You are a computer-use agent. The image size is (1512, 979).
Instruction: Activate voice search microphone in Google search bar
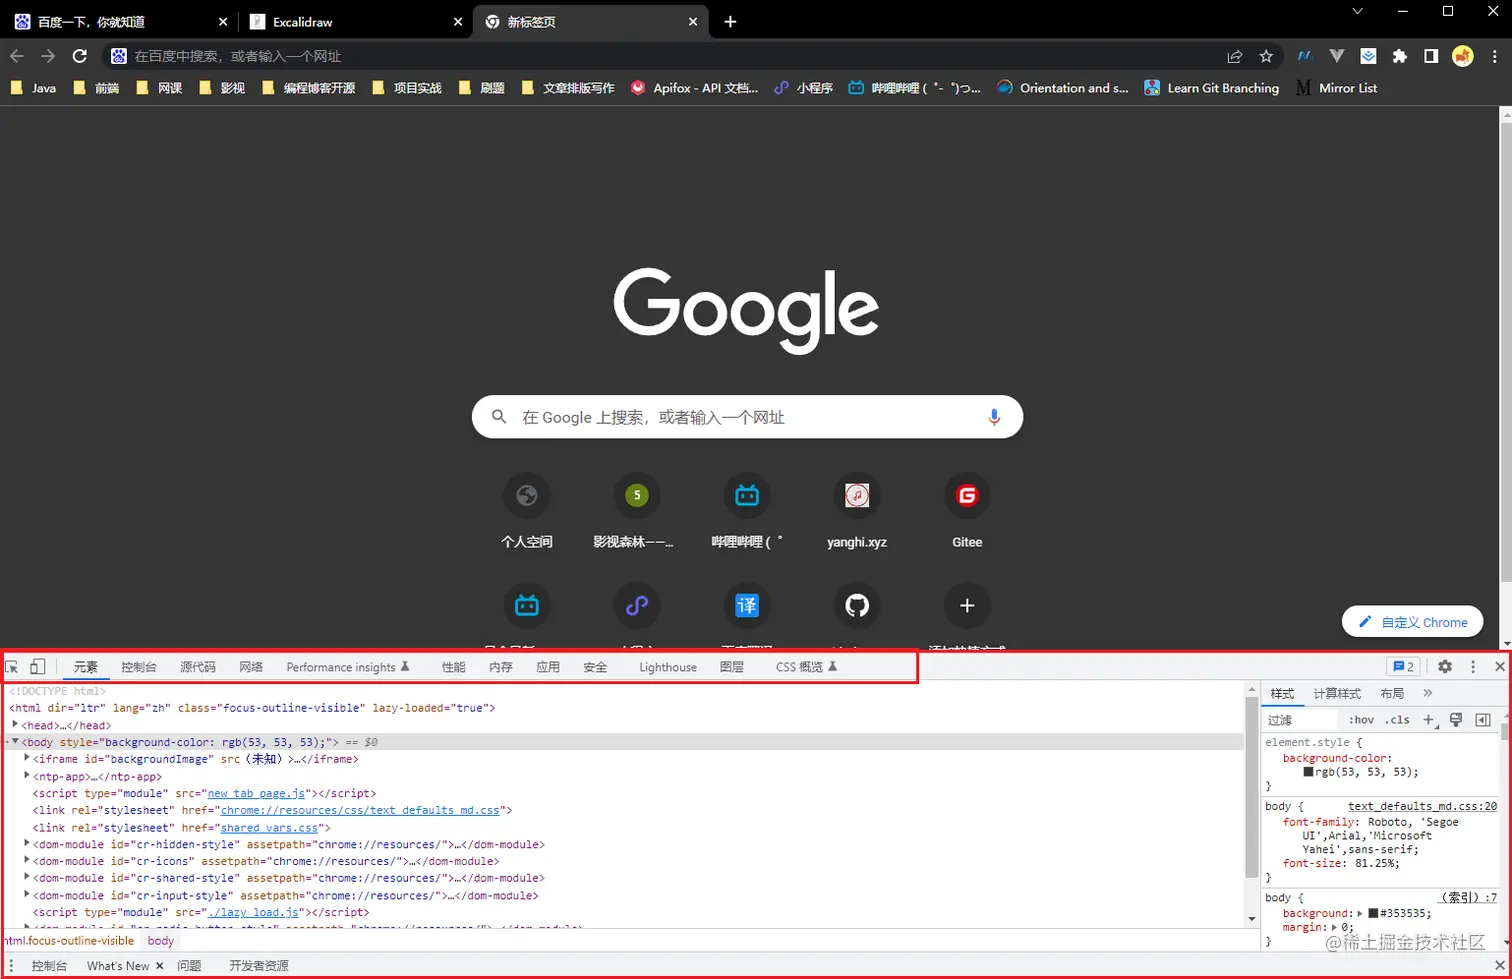click(993, 417)
